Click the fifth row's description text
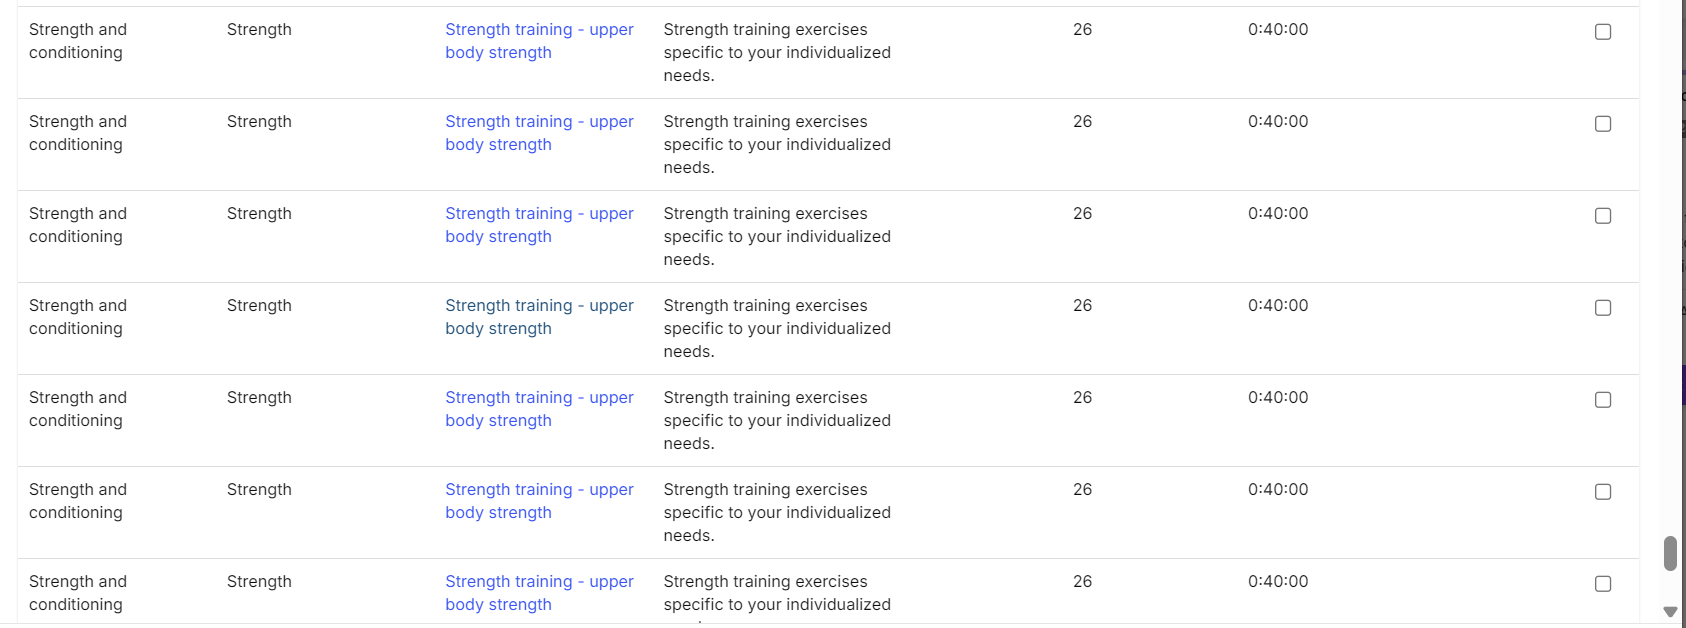Viewport: 1686px width, 628px height. (x=776, y=420)
